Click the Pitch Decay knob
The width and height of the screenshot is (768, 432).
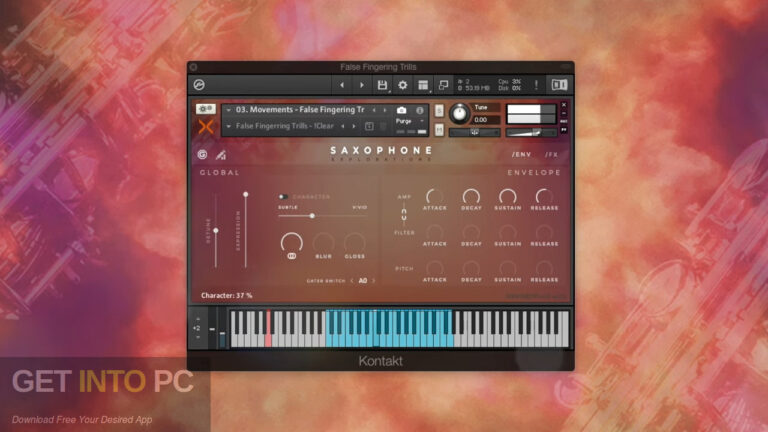coord(471,268)
